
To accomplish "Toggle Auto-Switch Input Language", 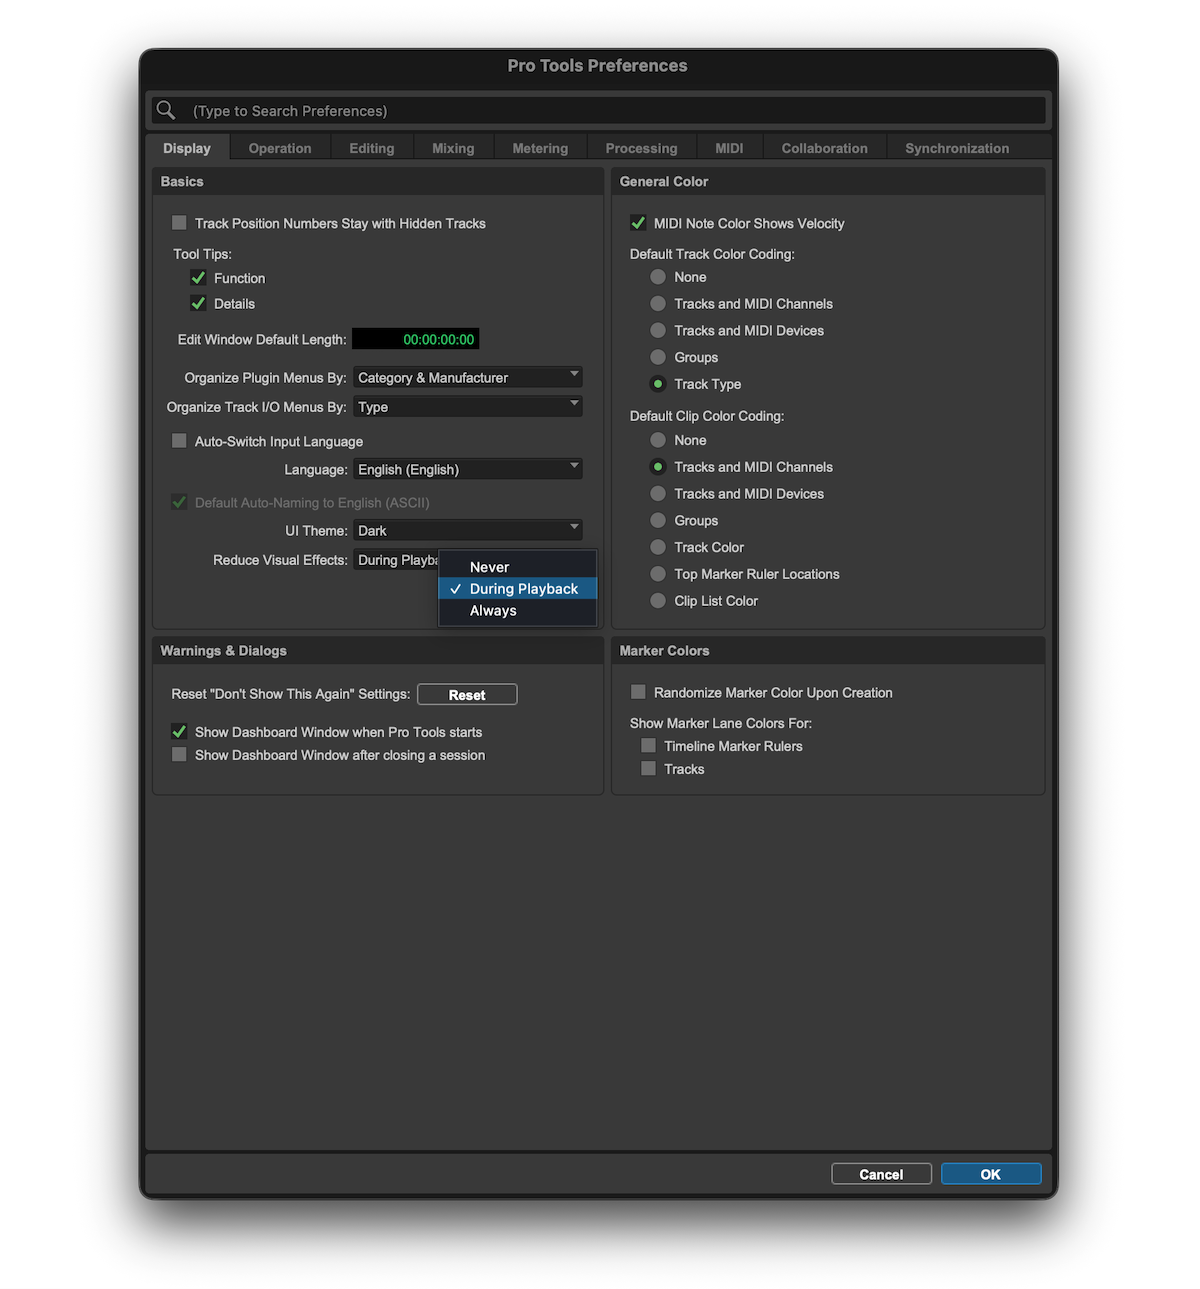I will tap(179, 441).
